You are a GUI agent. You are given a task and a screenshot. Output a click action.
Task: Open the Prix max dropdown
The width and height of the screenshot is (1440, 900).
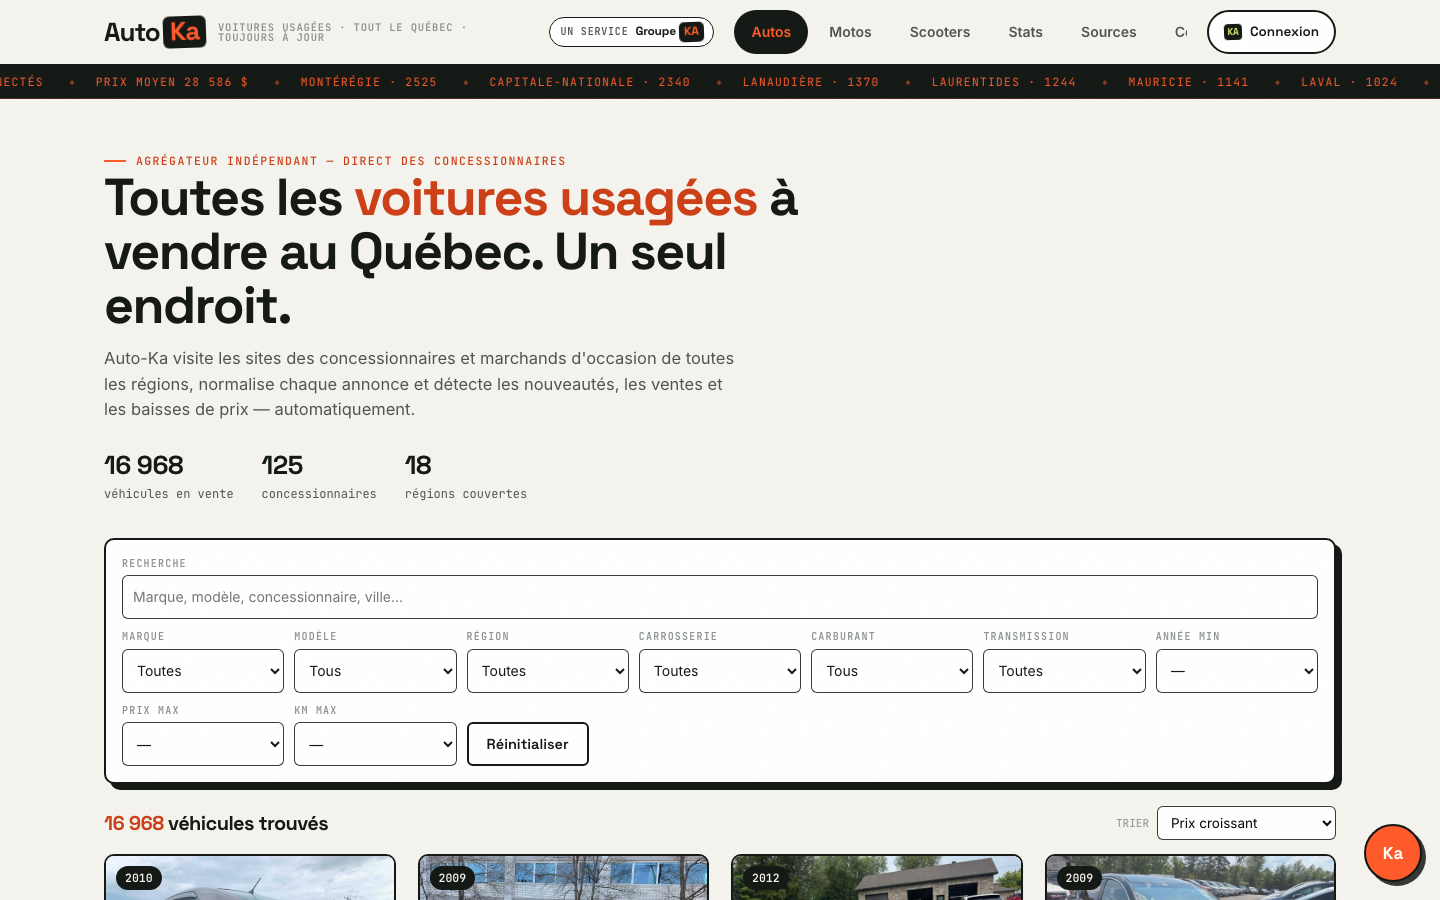[x=203, y=744]
